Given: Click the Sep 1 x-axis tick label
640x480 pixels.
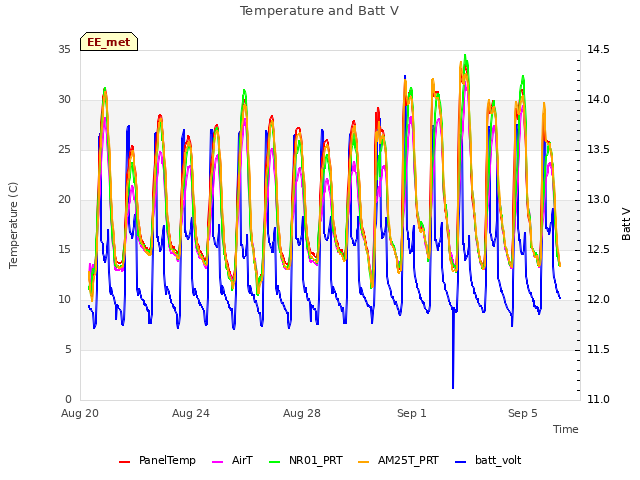Looking at the screenshot, I should (412, 413).
